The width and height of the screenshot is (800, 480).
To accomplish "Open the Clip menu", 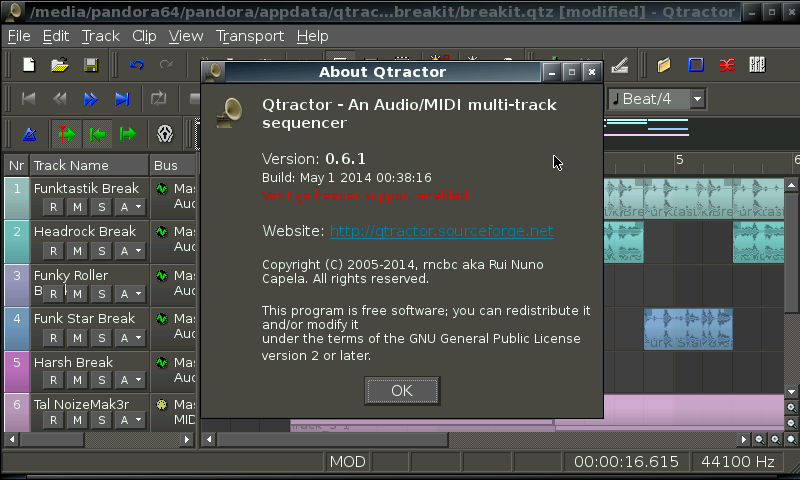I will pos(144,36).
